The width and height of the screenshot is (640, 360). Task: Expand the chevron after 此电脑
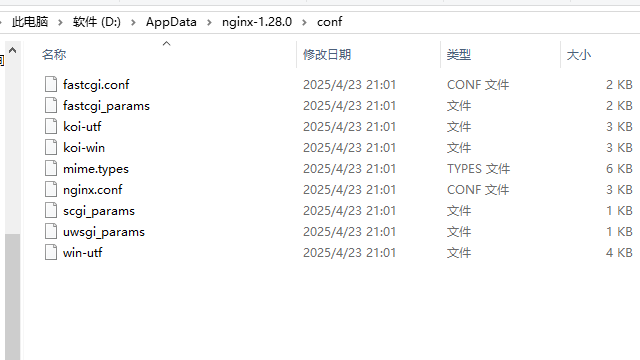click(60, 22)
